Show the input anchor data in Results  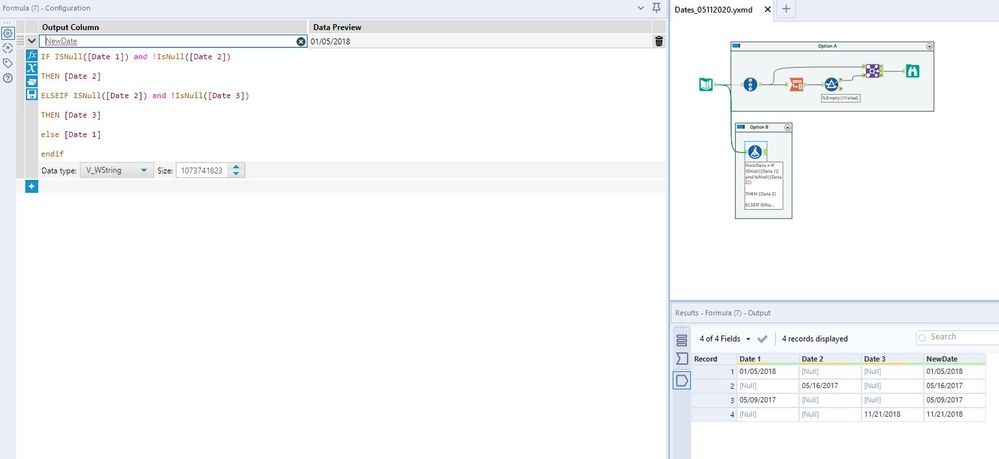(682, 360)
